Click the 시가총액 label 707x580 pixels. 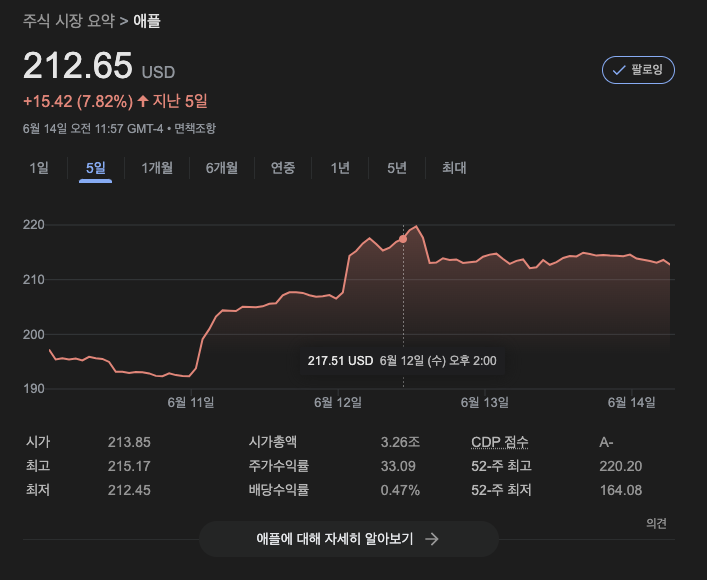click(272, 442)
